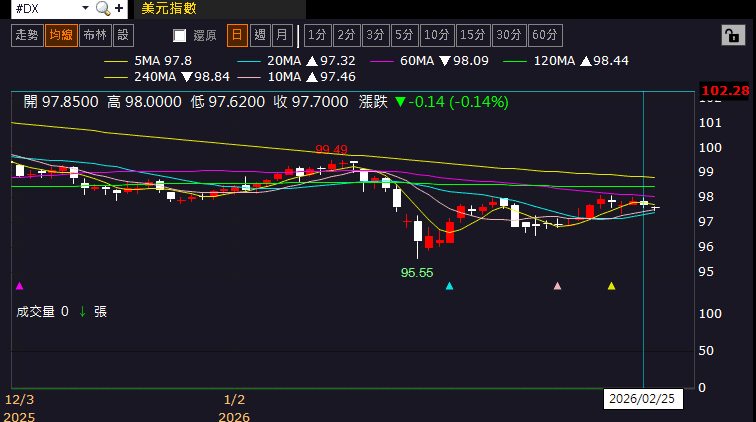This screenshot has width=756, height=422.
Task: Select the 布林 Bollinger tab
Action: click(x=95, y=35)
